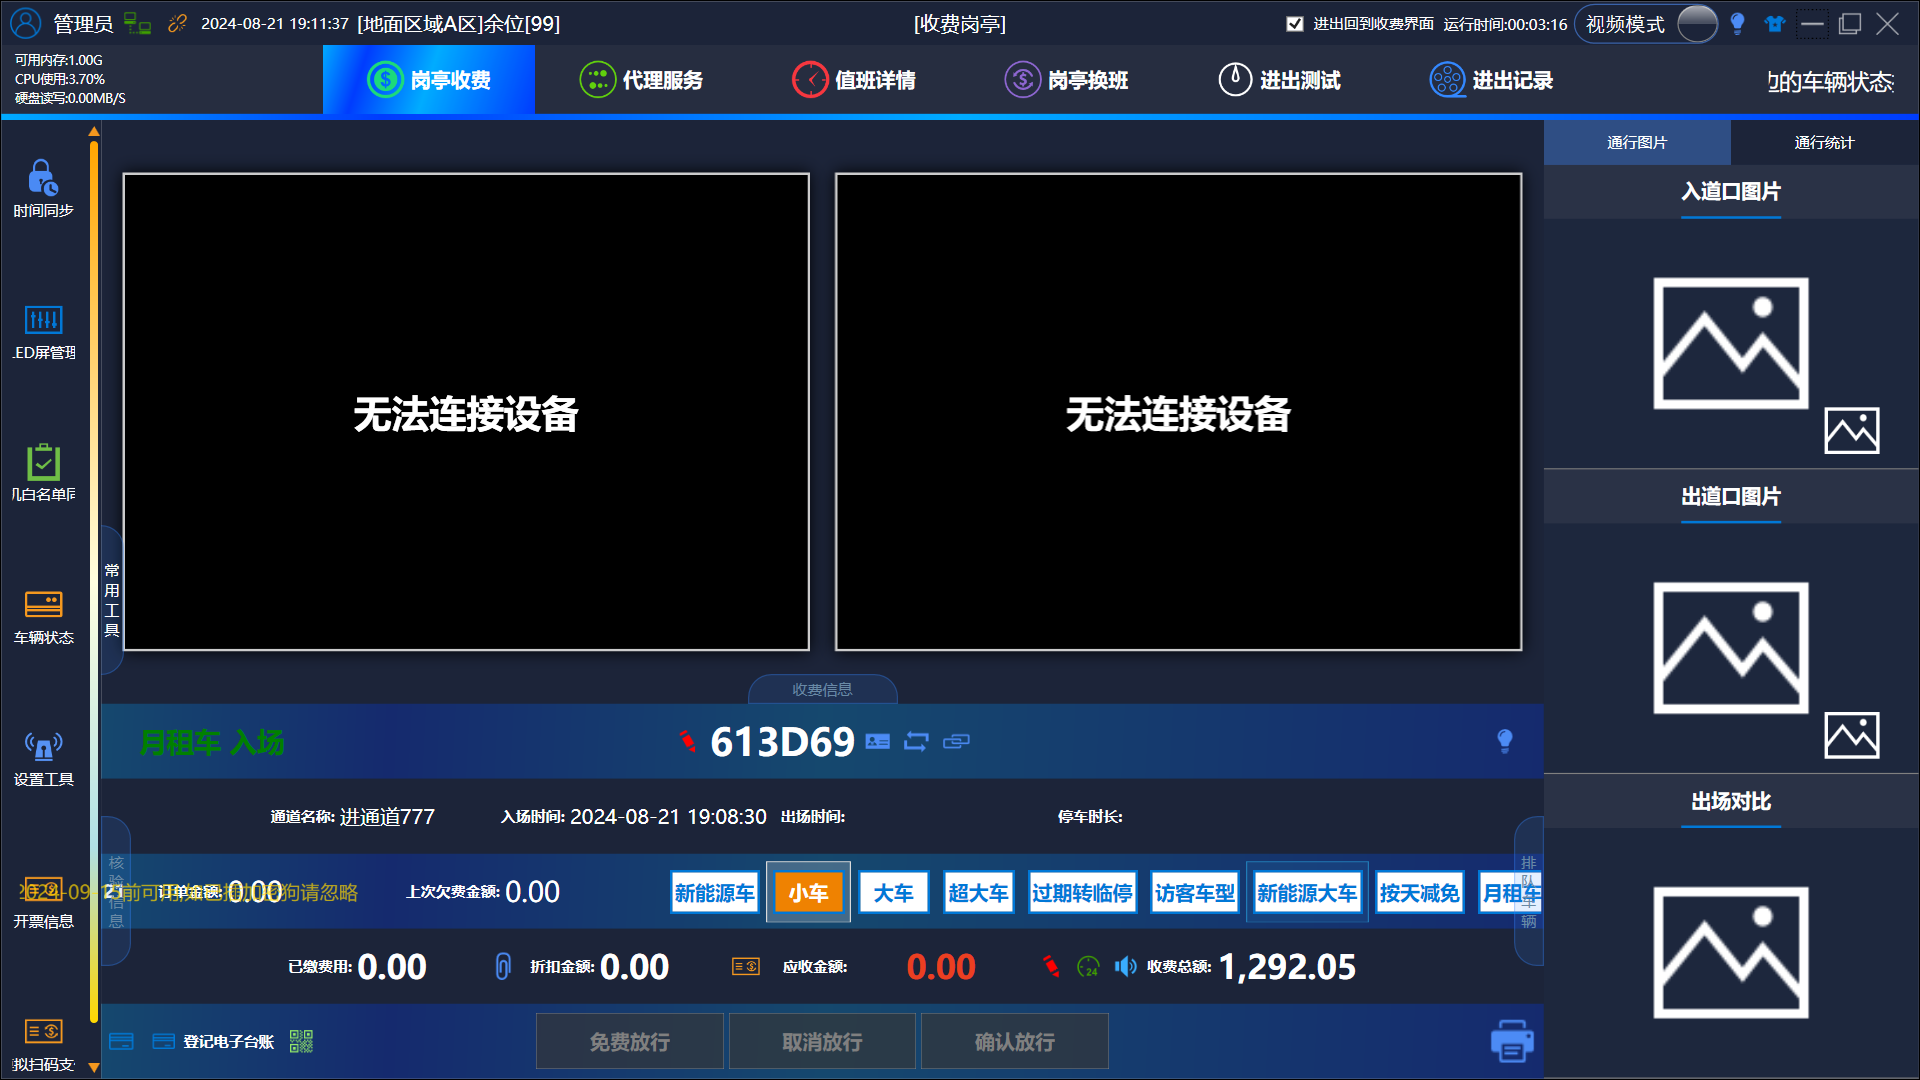Open the 代理服务 tab
The image size is (1920, 1080).
[641, 79]
